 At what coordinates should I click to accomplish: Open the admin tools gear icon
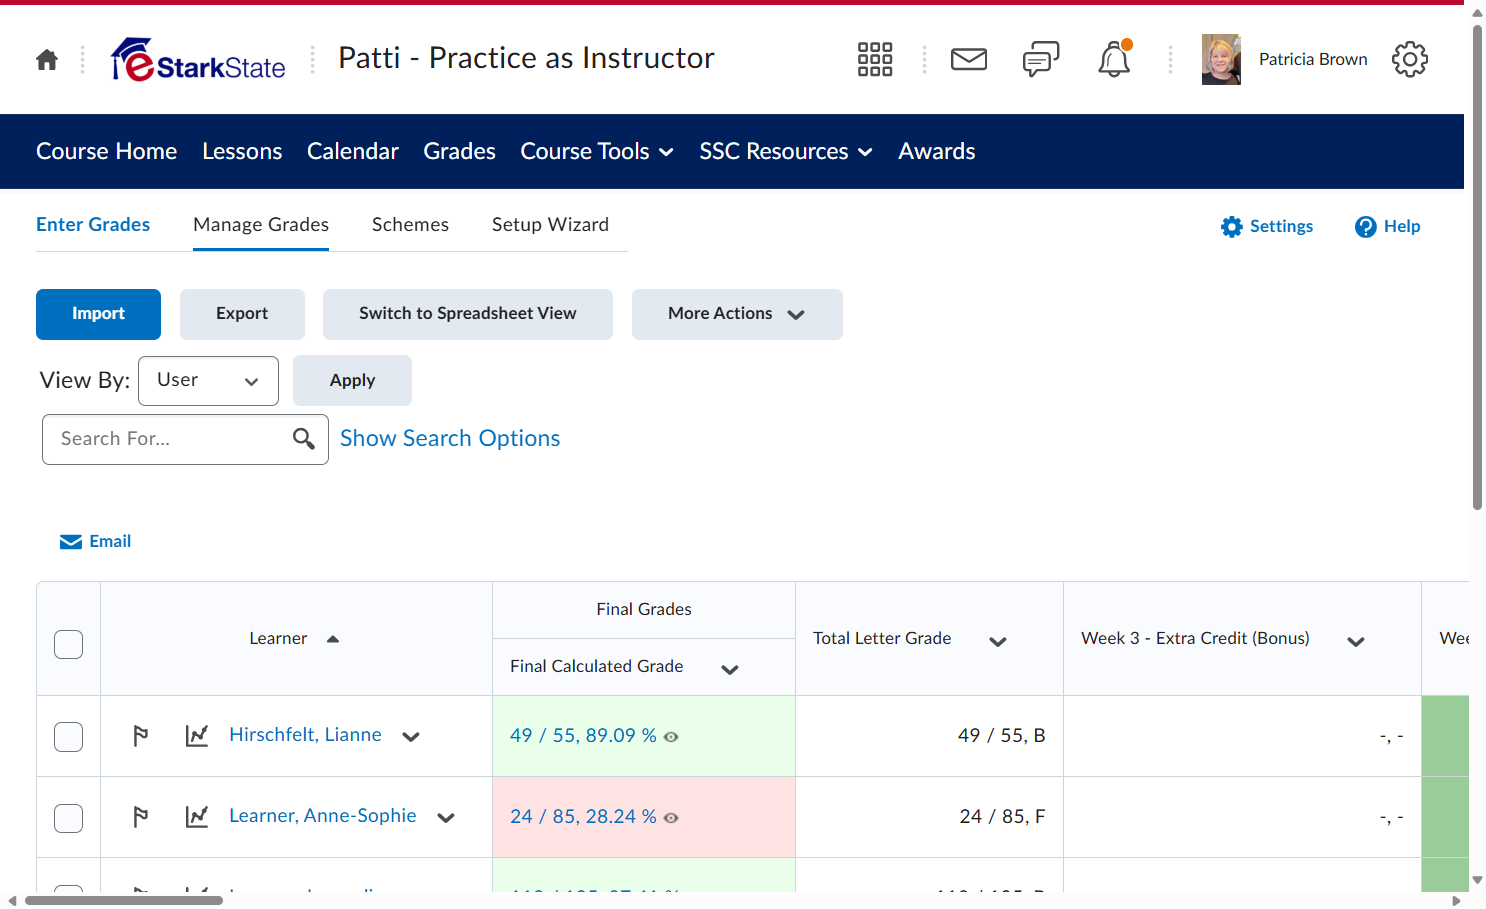[x=1410, y=59]
